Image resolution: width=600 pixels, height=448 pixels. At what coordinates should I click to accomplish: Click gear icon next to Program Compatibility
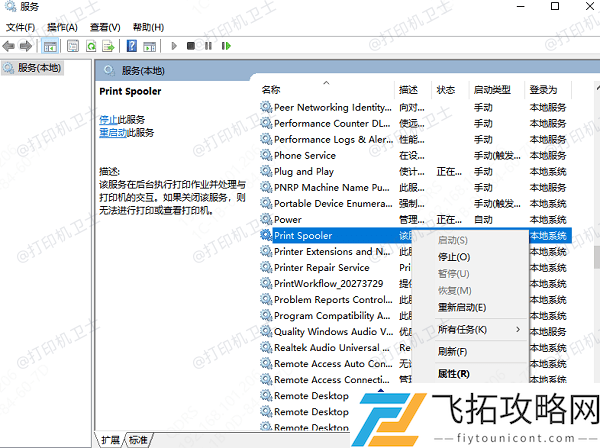point(266,316)
